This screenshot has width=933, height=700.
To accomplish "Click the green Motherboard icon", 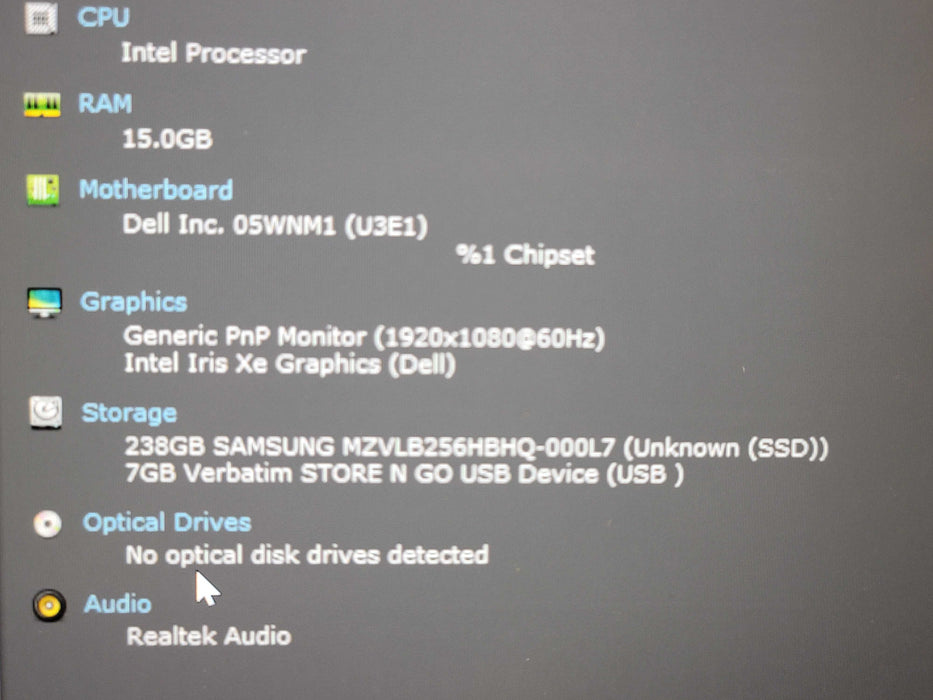I will pos(43,190).
